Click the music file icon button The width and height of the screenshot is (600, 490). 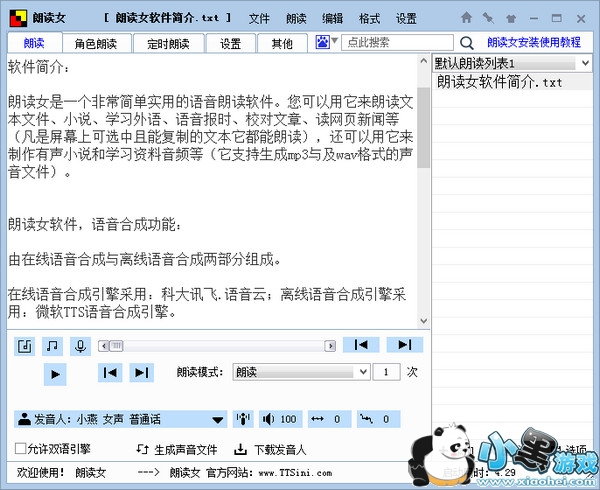pos(24,346)
